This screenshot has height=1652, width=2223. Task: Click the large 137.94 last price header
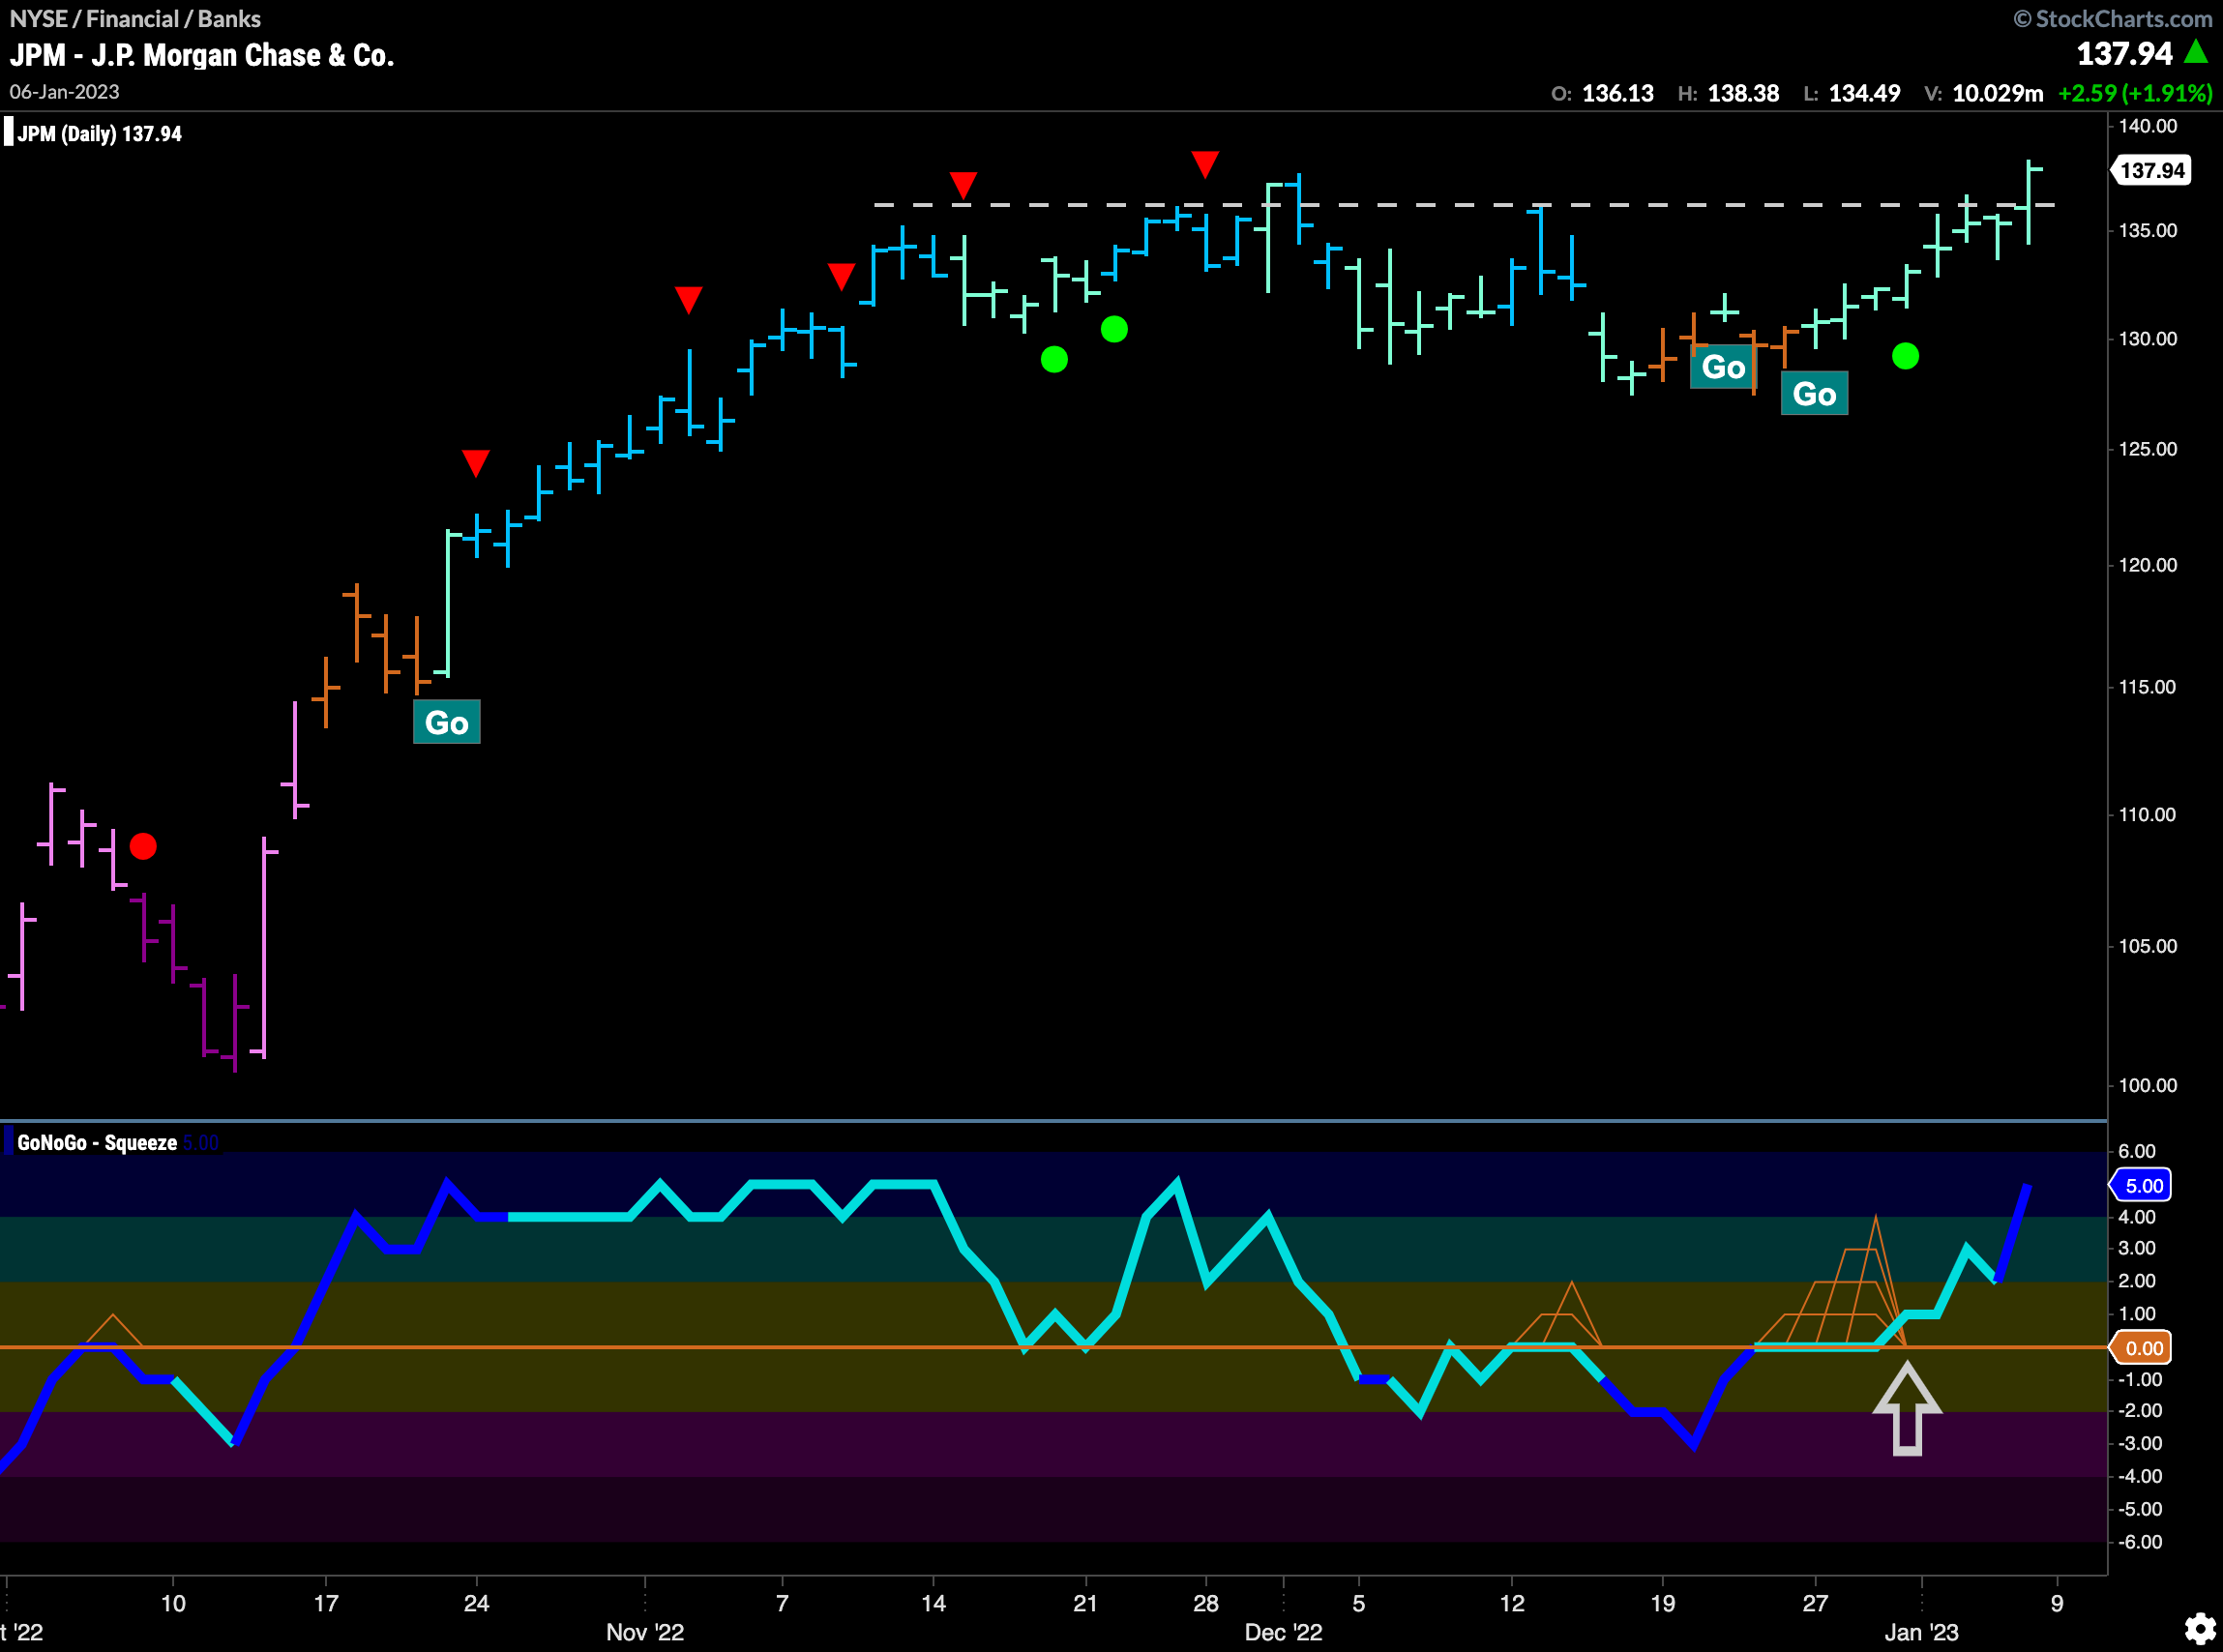tap(2125, 53)
